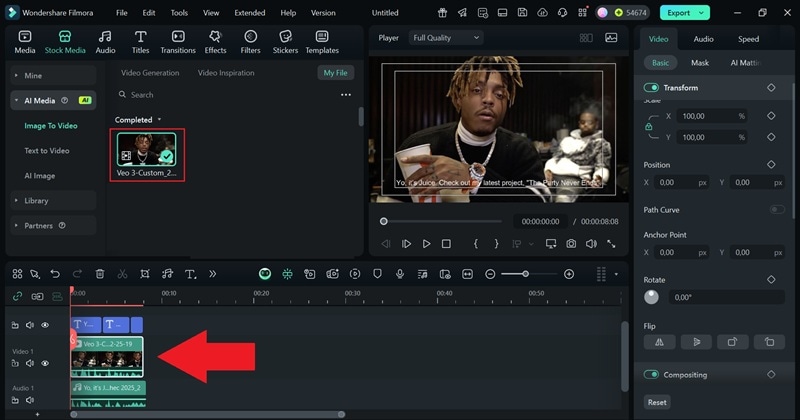Flip the clip horizontally
800x420 pixels.
point(659,342)
